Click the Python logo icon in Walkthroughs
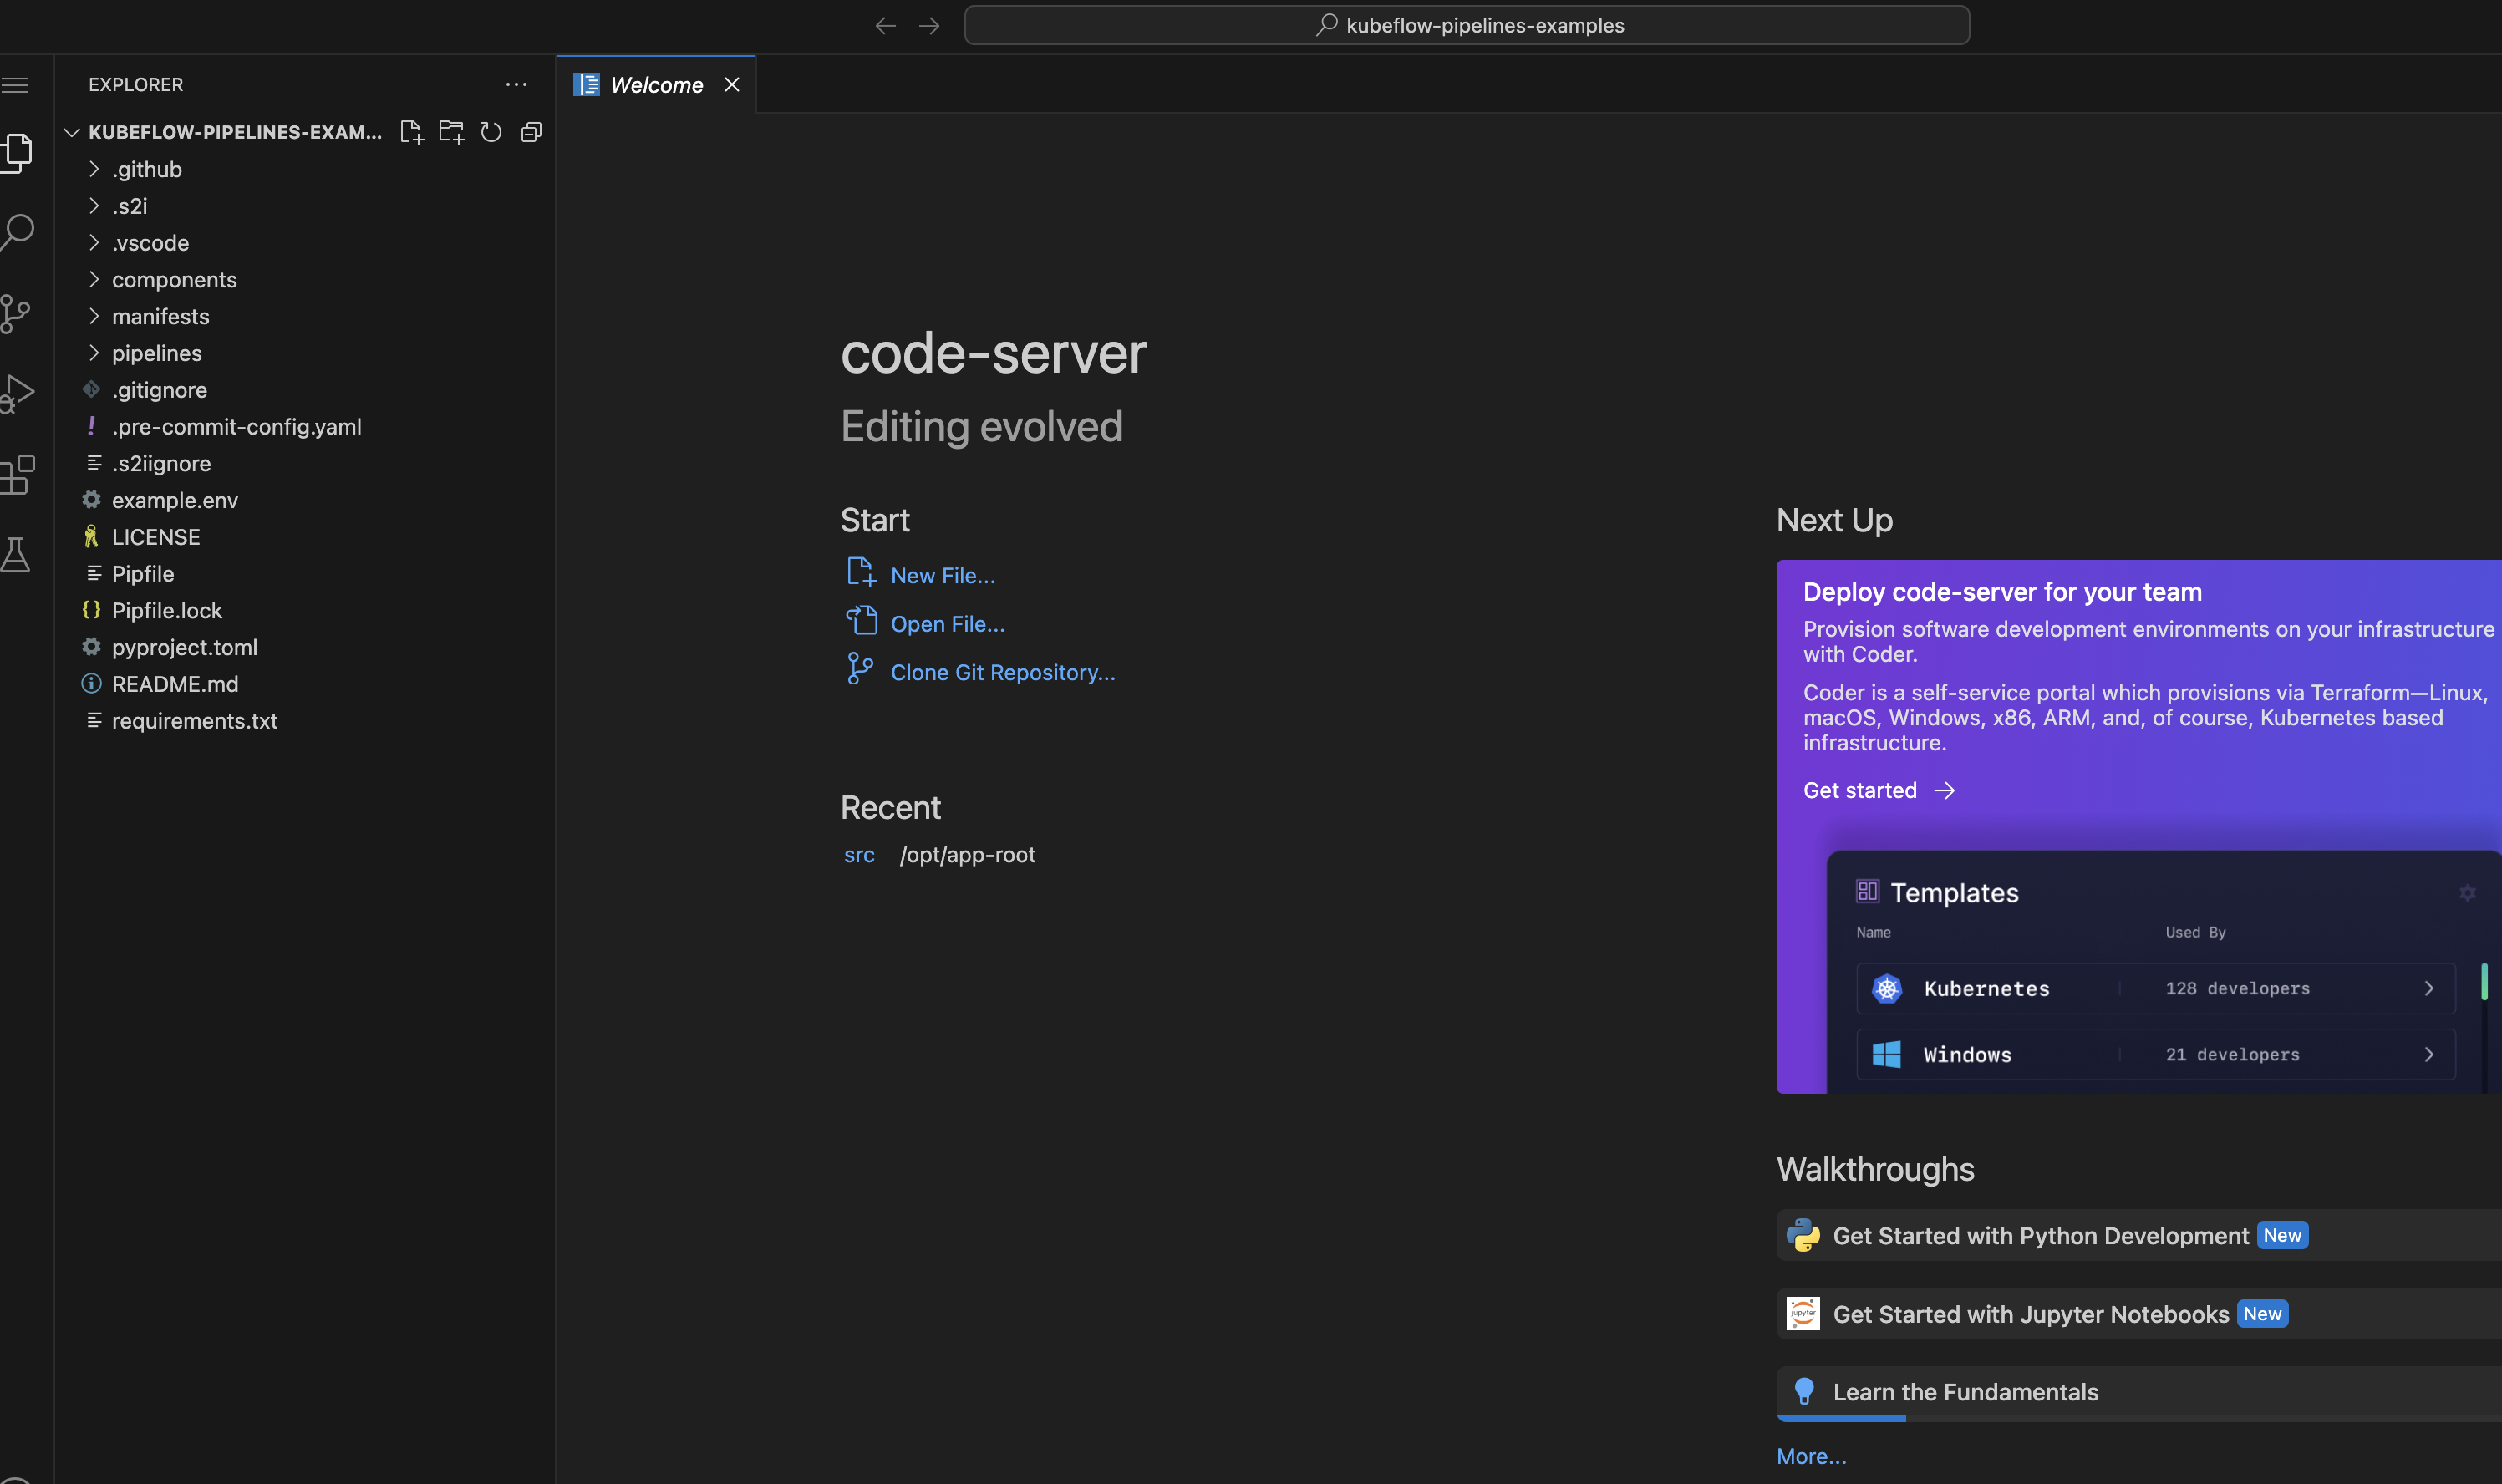This screenshot has width=2502, height=1484. pyautogui.click(x=1803, y=1236)
